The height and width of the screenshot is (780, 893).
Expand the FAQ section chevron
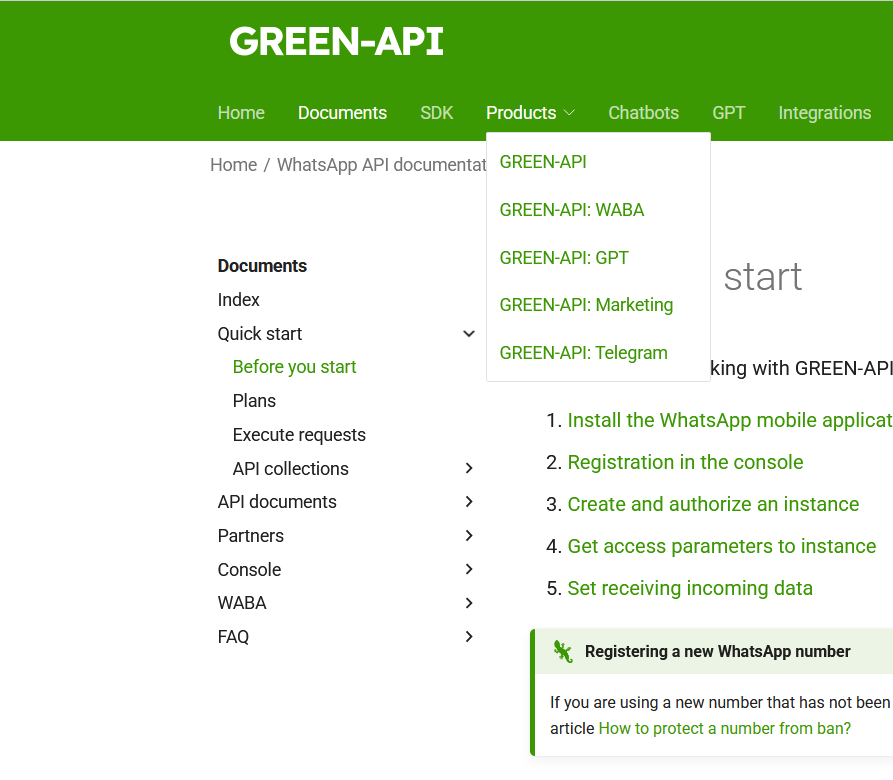(469, 637)
